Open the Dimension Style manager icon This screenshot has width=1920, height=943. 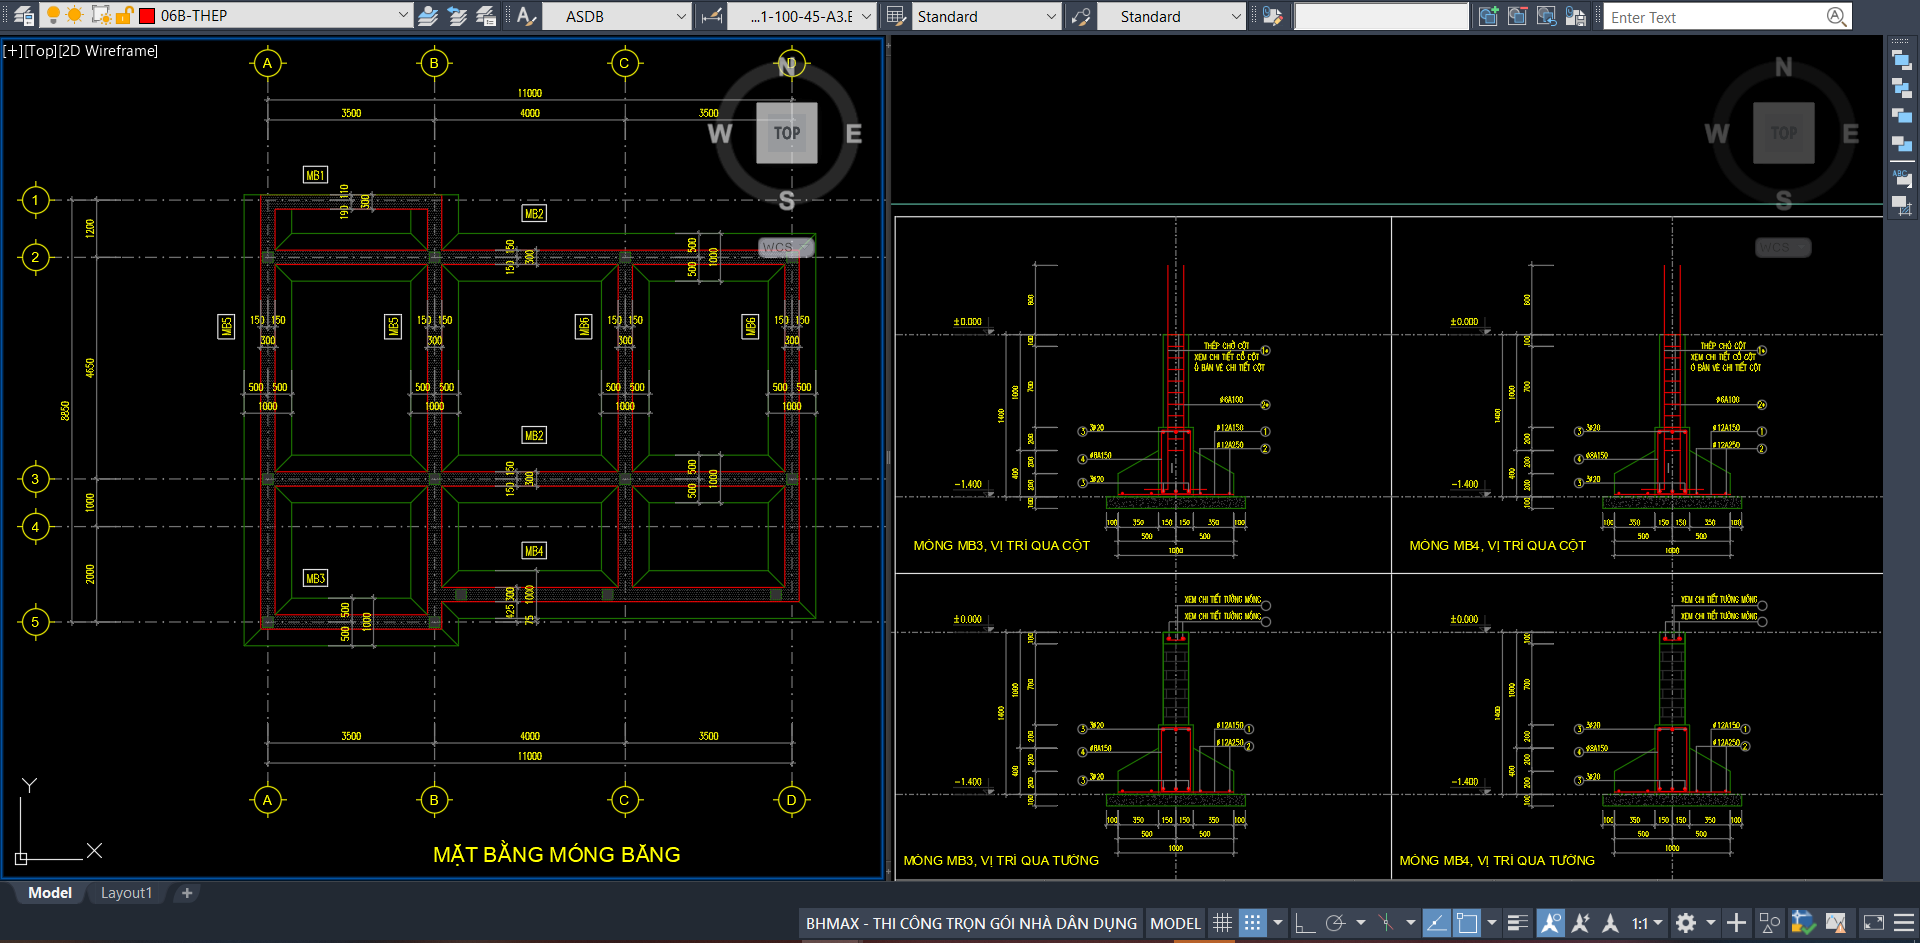tap(712, 16)
